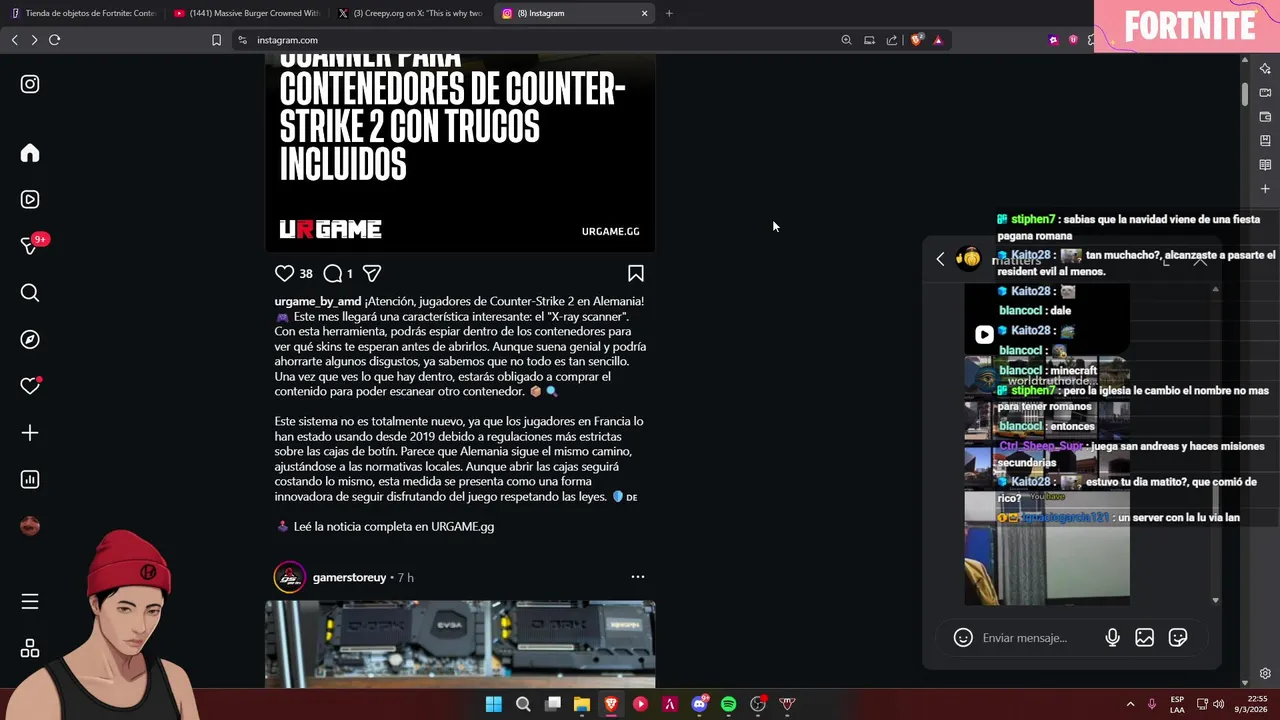This screenshot has width=1280, height=720.
Task: Open the More hamburger menu
Action: click(x=30, y=601)
